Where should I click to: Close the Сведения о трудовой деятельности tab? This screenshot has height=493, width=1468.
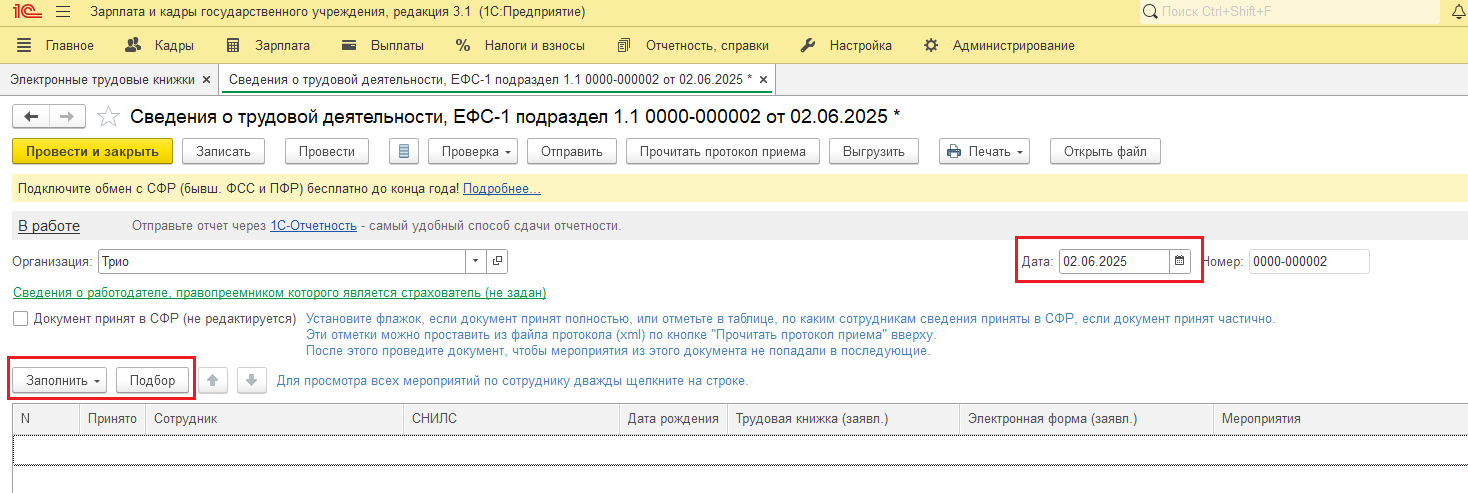tap(763, 79)
